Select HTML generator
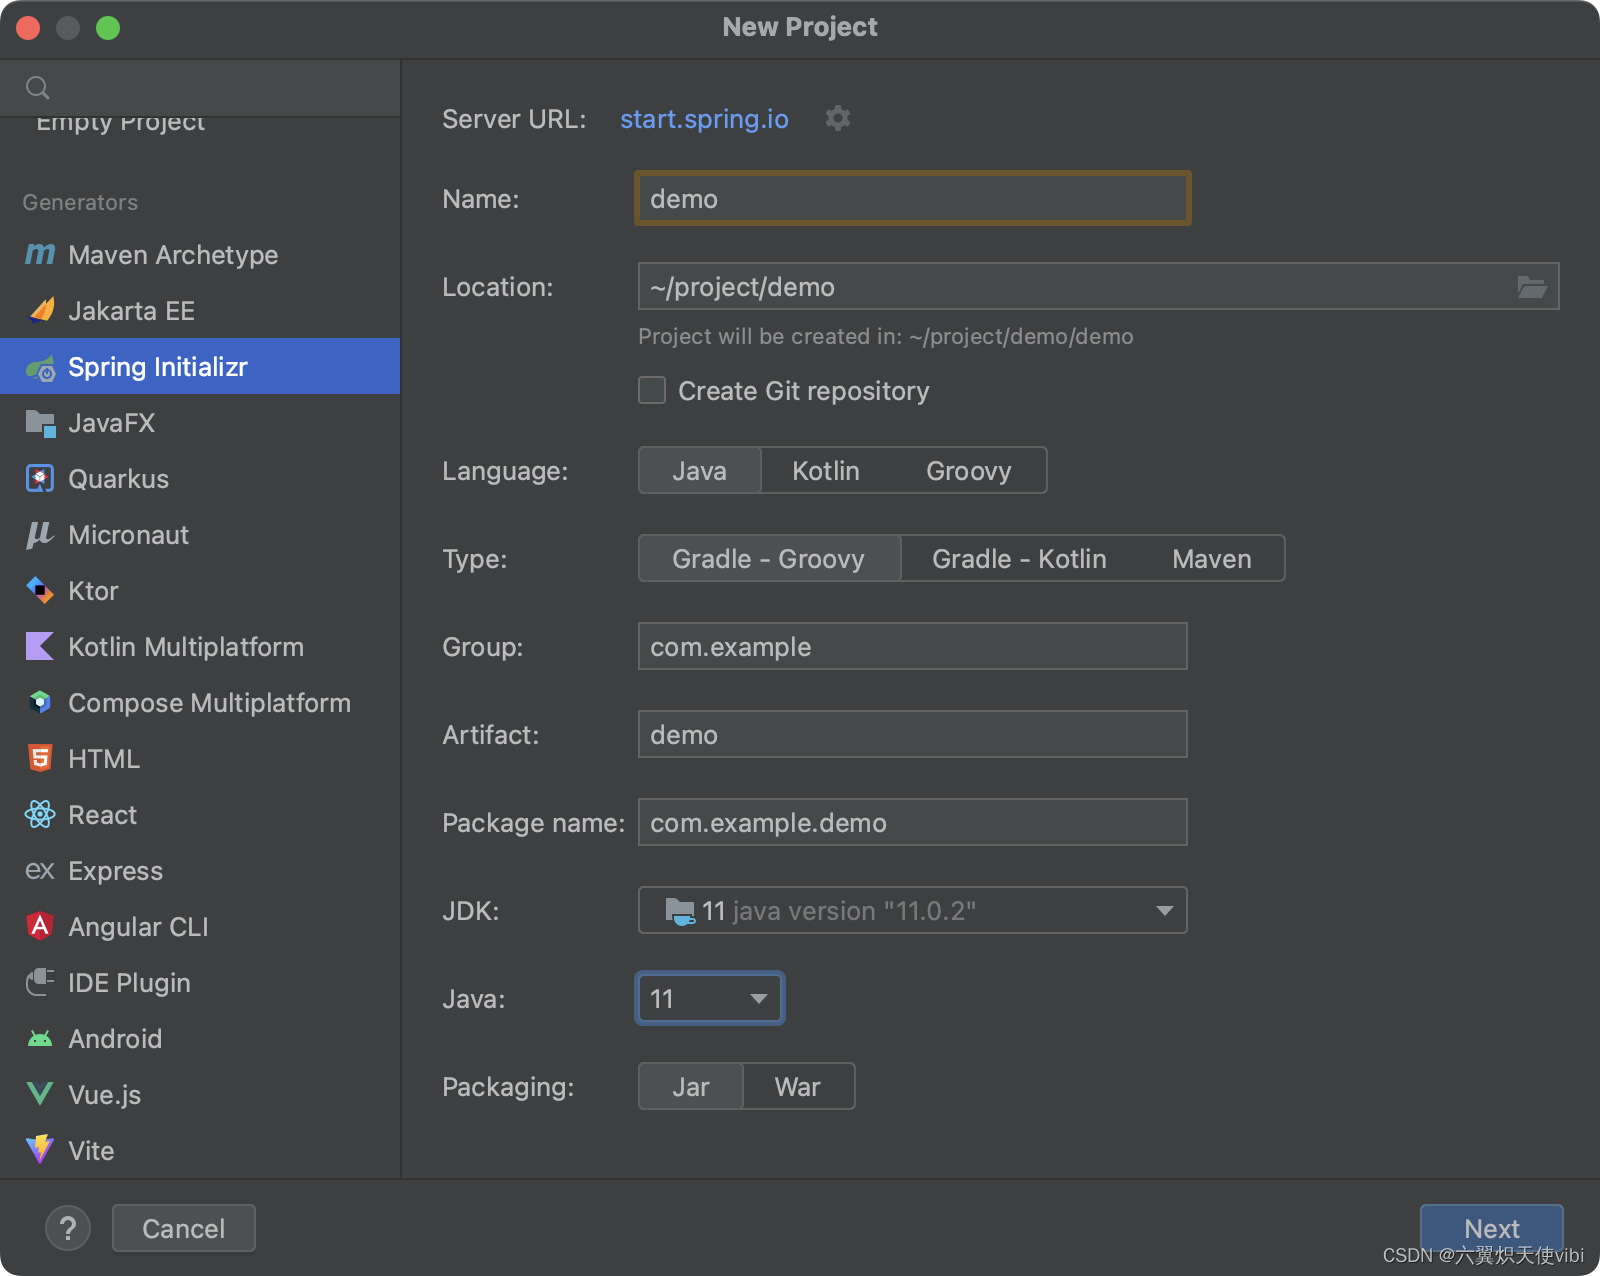This screenshot has width=1600, height=1276. [200, 759]
